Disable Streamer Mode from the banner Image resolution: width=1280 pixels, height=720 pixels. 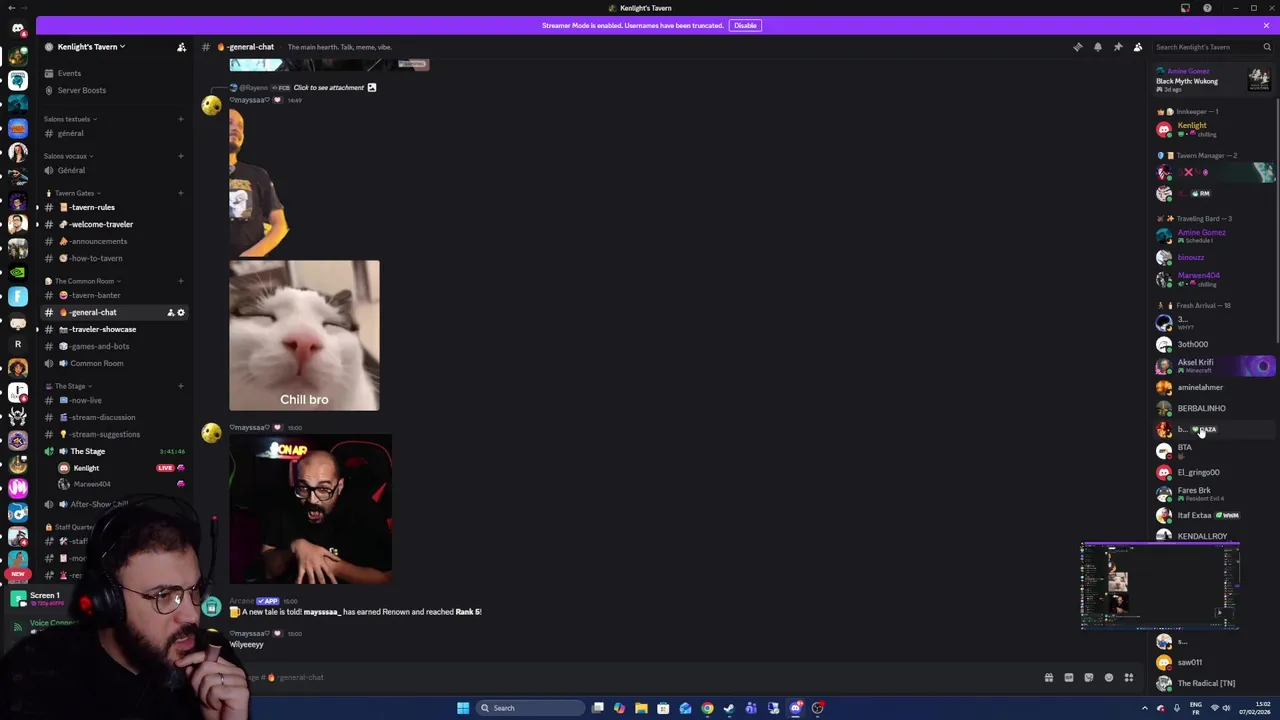pyautogui.click(x=744, y=25)
